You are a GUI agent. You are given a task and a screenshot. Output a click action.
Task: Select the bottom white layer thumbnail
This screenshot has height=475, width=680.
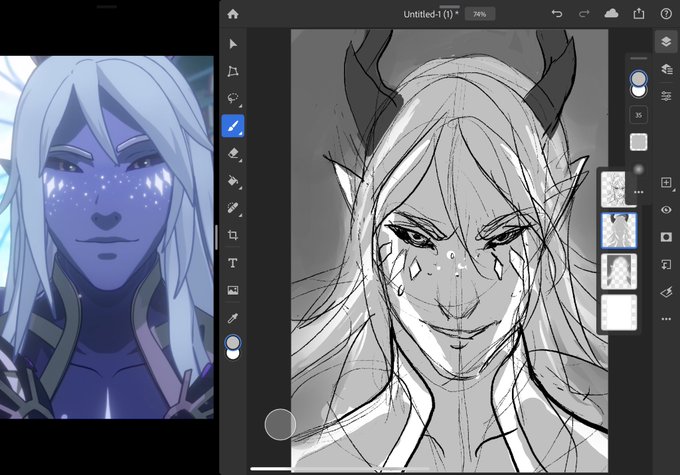point(619,312)
